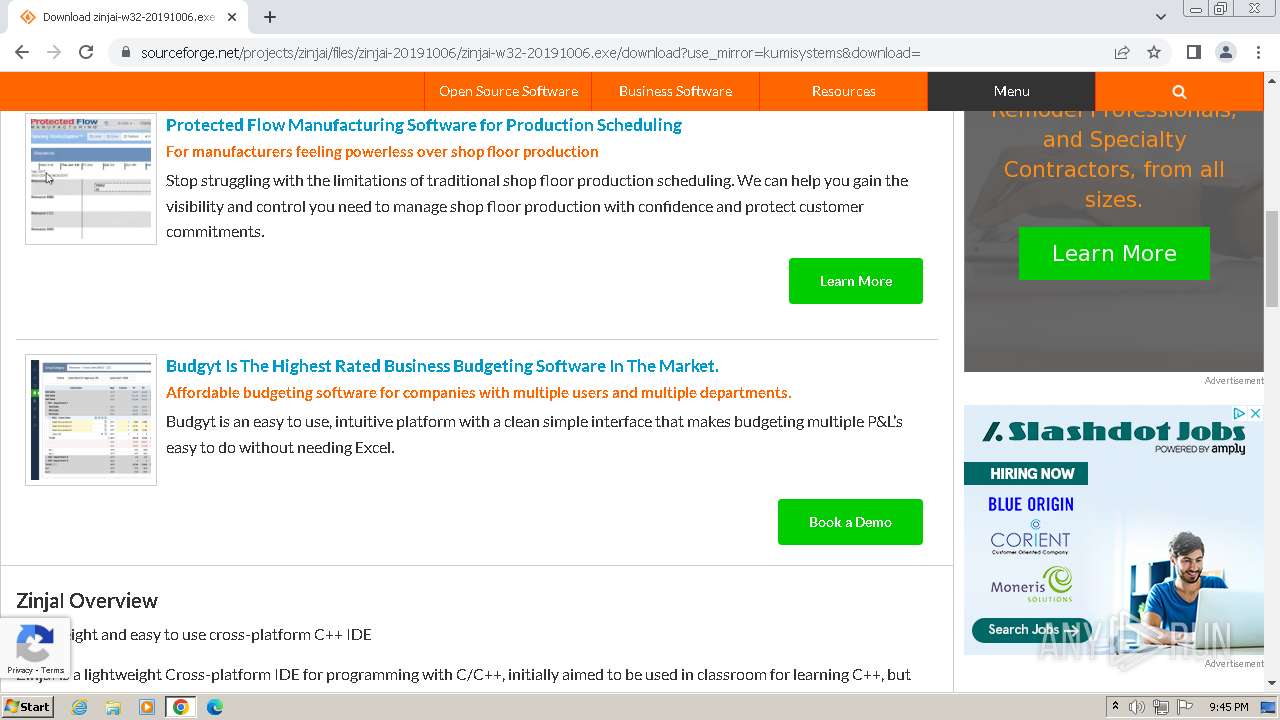Open the reCAPTCHA Privacy link
Viewport: 1280px width, 720px height.
coord(20,671)
